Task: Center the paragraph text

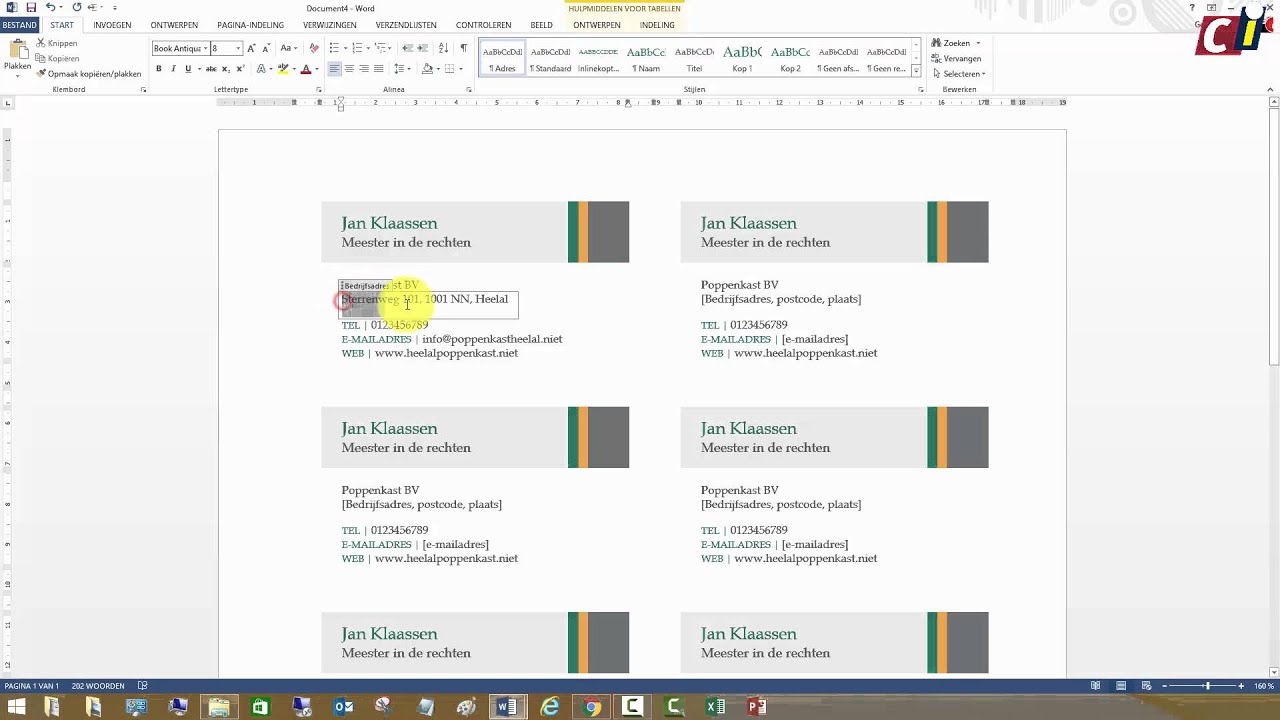Action: point(349,69)
